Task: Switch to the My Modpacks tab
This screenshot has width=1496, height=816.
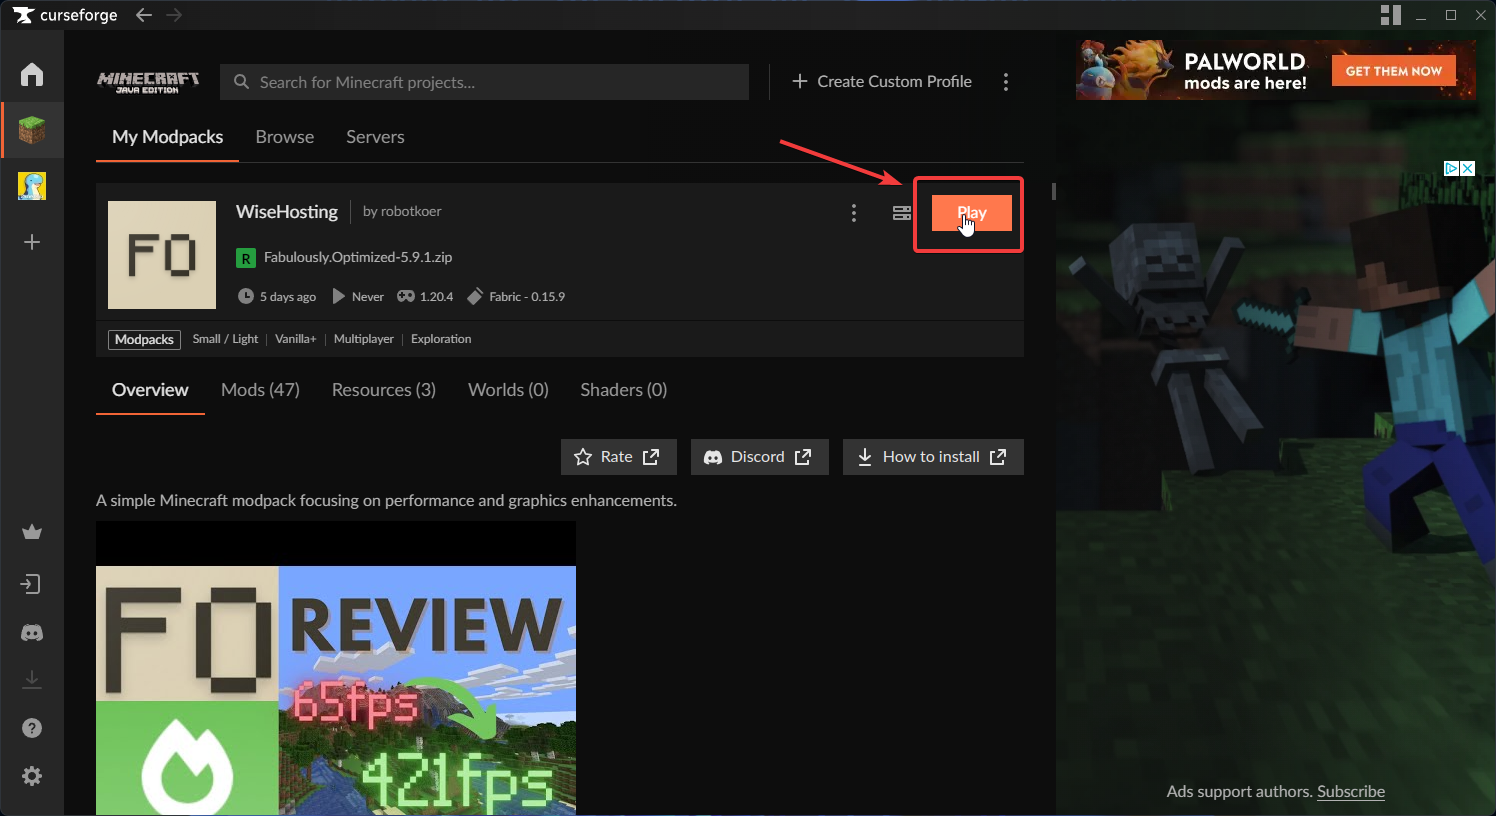Action: tap(167, 137)
